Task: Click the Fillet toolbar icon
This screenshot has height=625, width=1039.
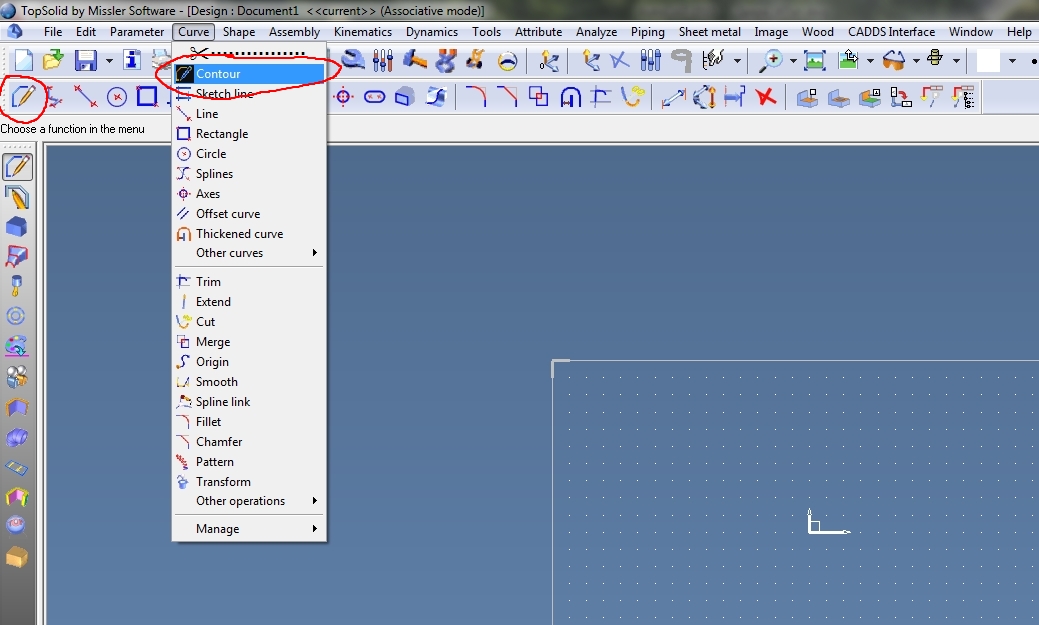Action: (476, 97)
